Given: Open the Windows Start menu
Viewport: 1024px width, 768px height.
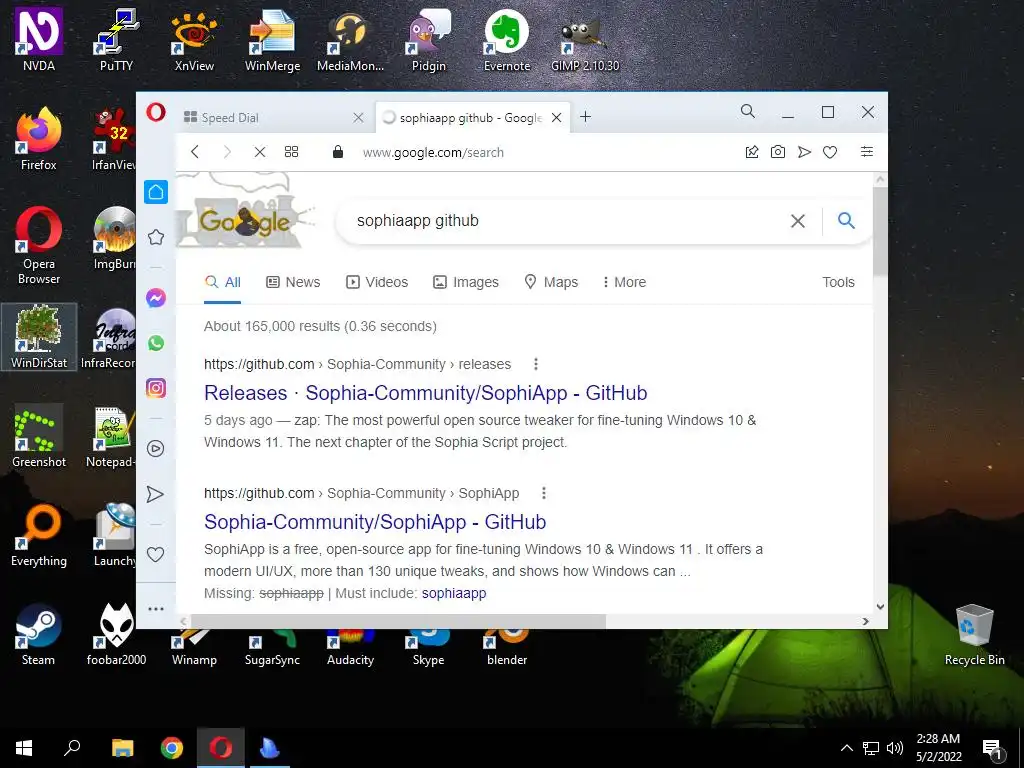Looking at the screenshot, I should [24, 748].
